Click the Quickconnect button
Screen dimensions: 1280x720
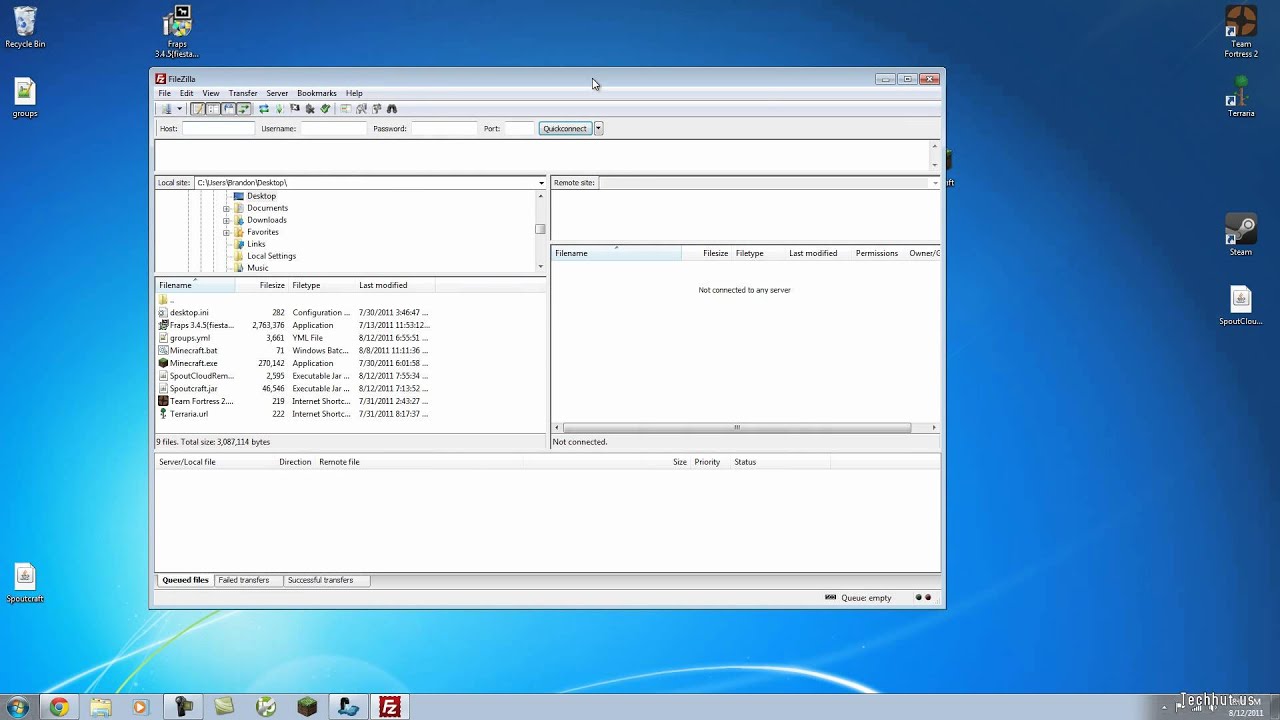565,128
